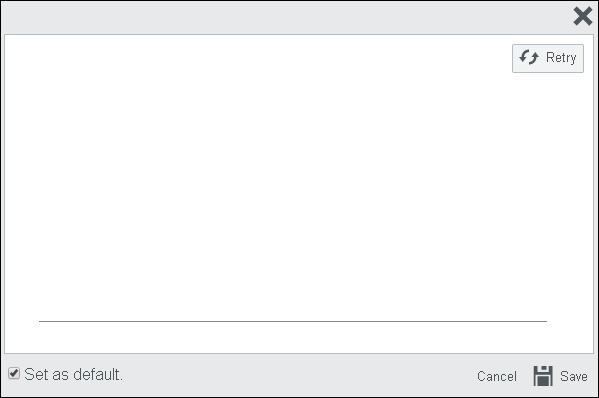Cancel the signature dialog
The image size is (599, 398).
pos(497,376)
